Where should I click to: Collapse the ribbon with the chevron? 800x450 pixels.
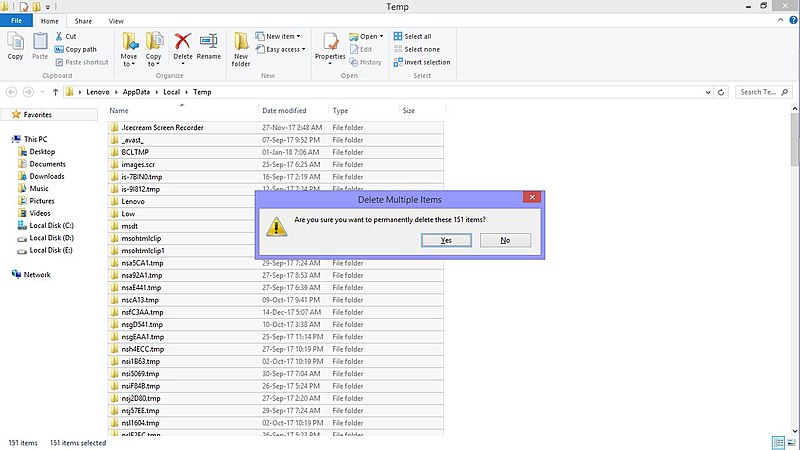(x=781, y=20)
